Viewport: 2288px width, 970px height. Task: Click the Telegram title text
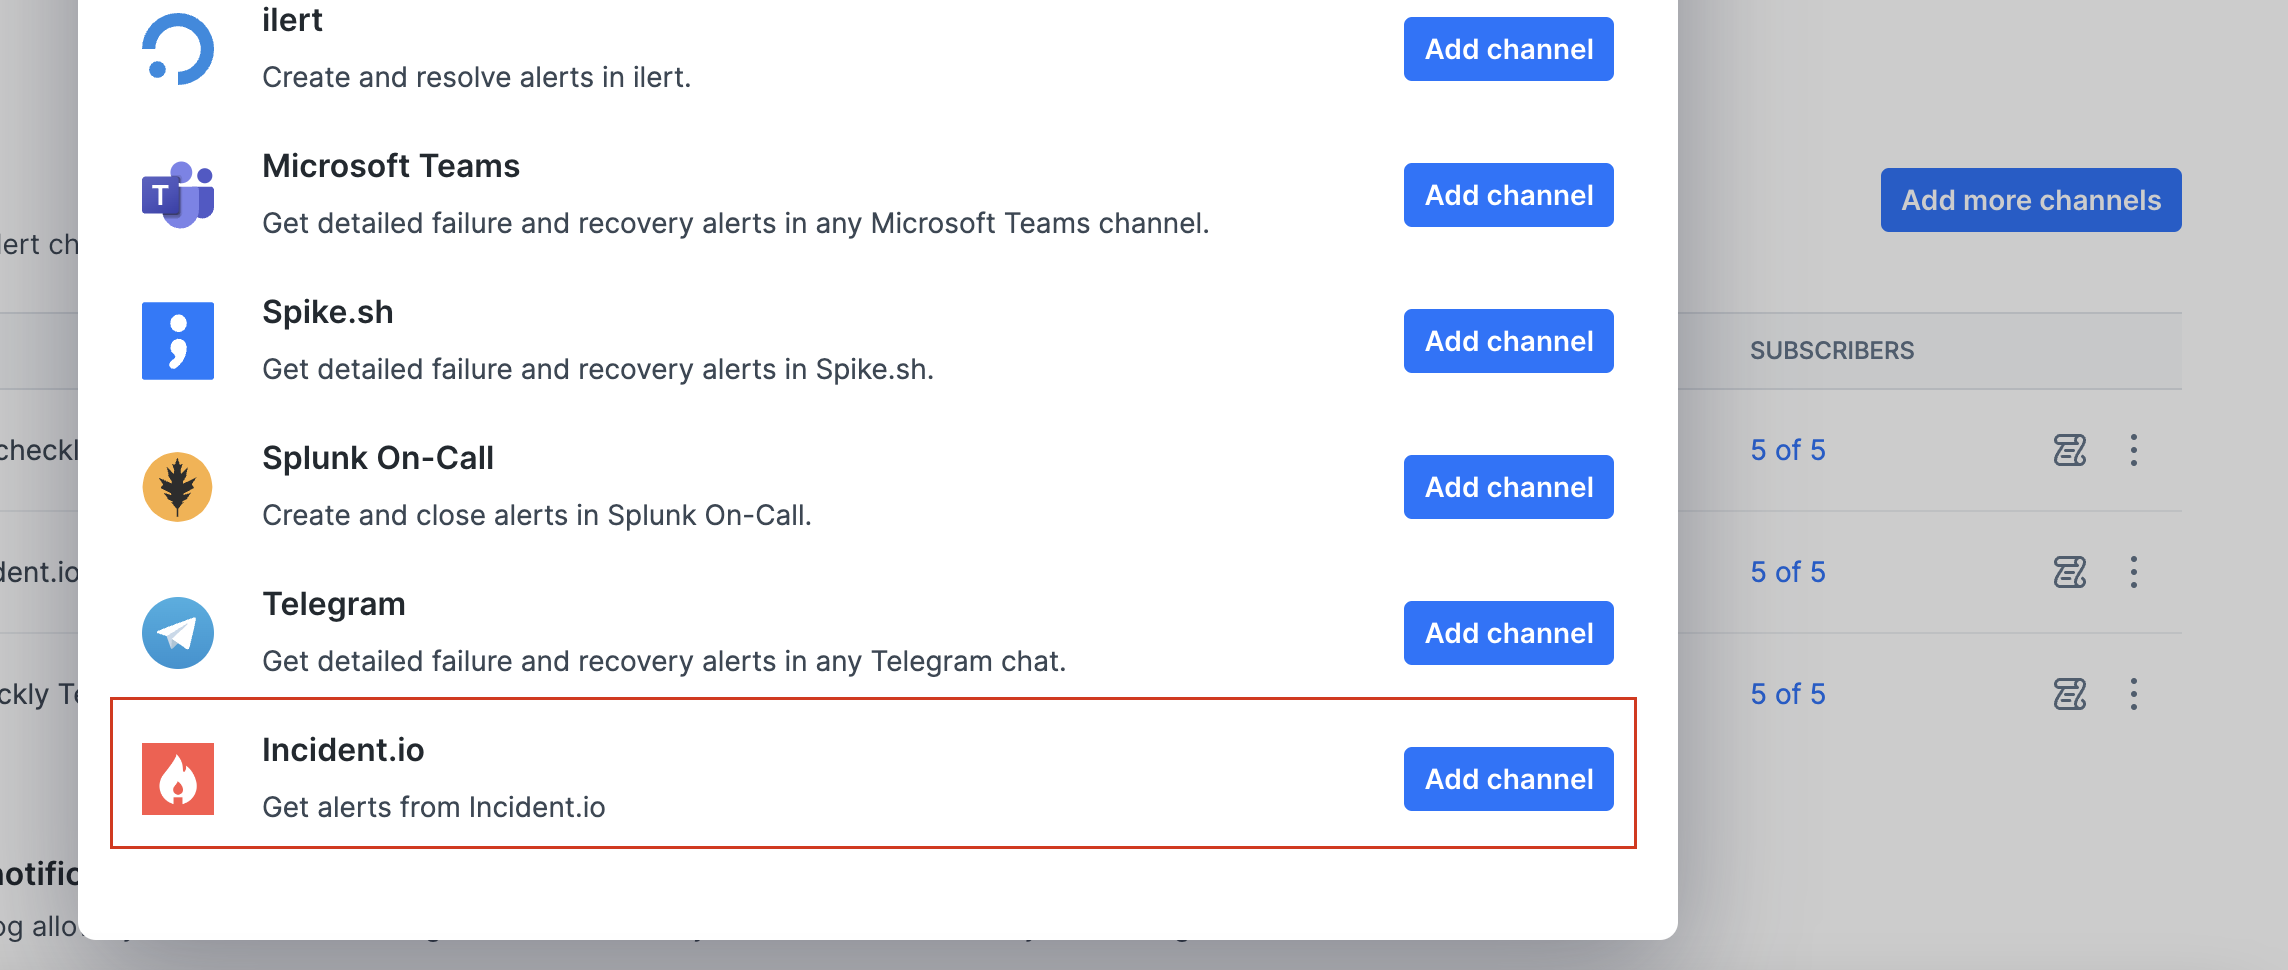(334, 604)
